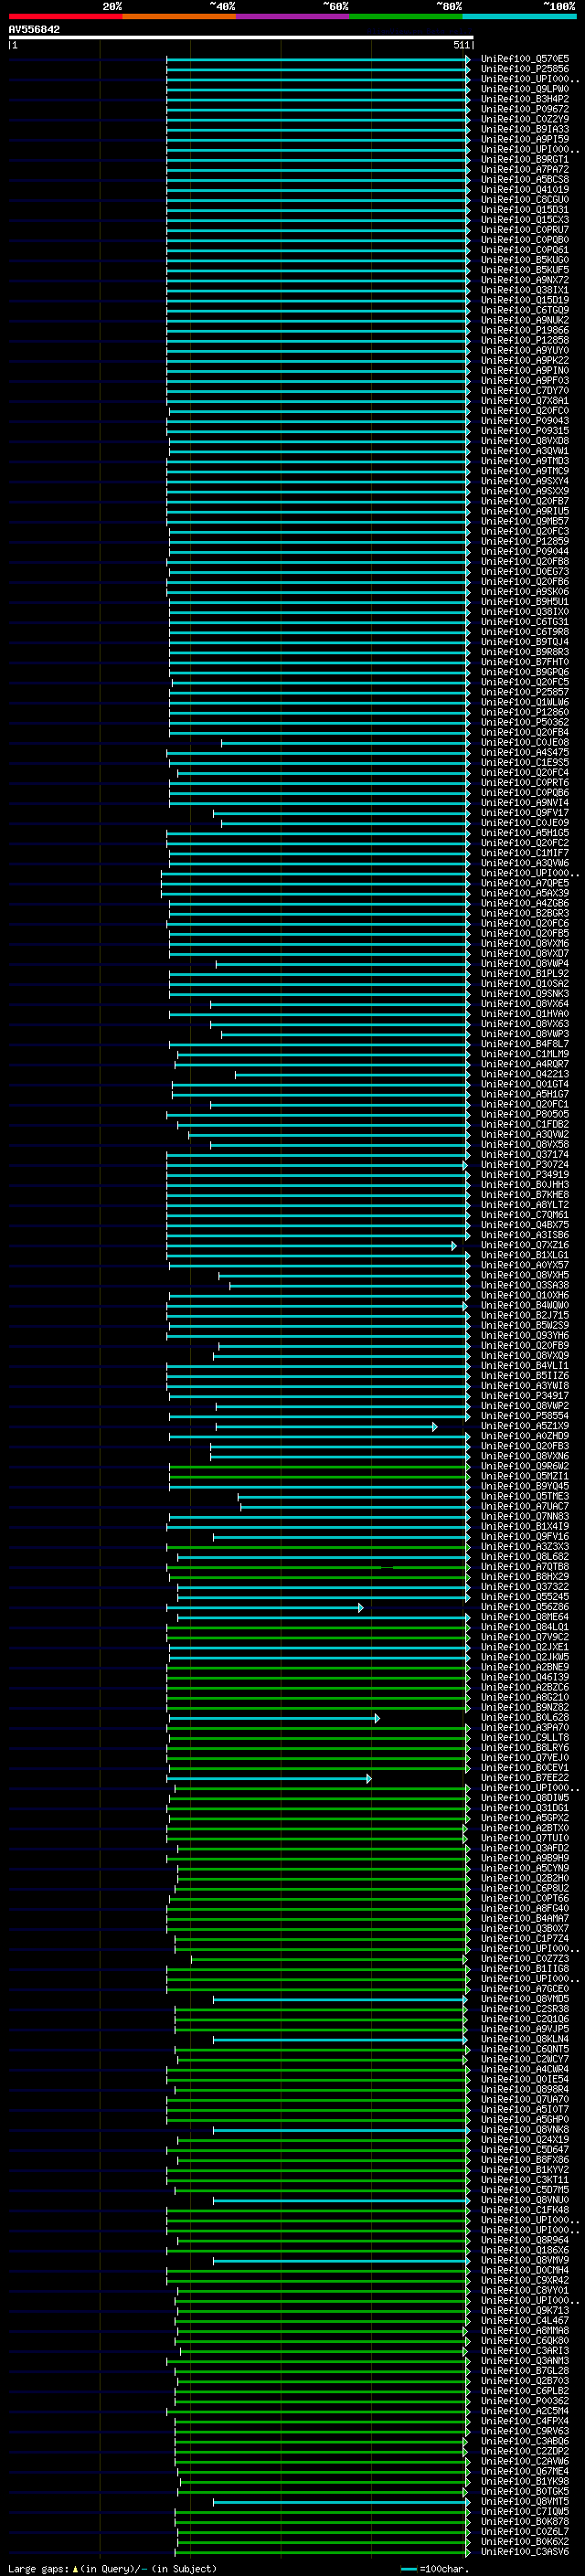The image size is (585, 2576).
Task: Click the cyan ~100% identity legend bar
Action: tap(519, 16)
